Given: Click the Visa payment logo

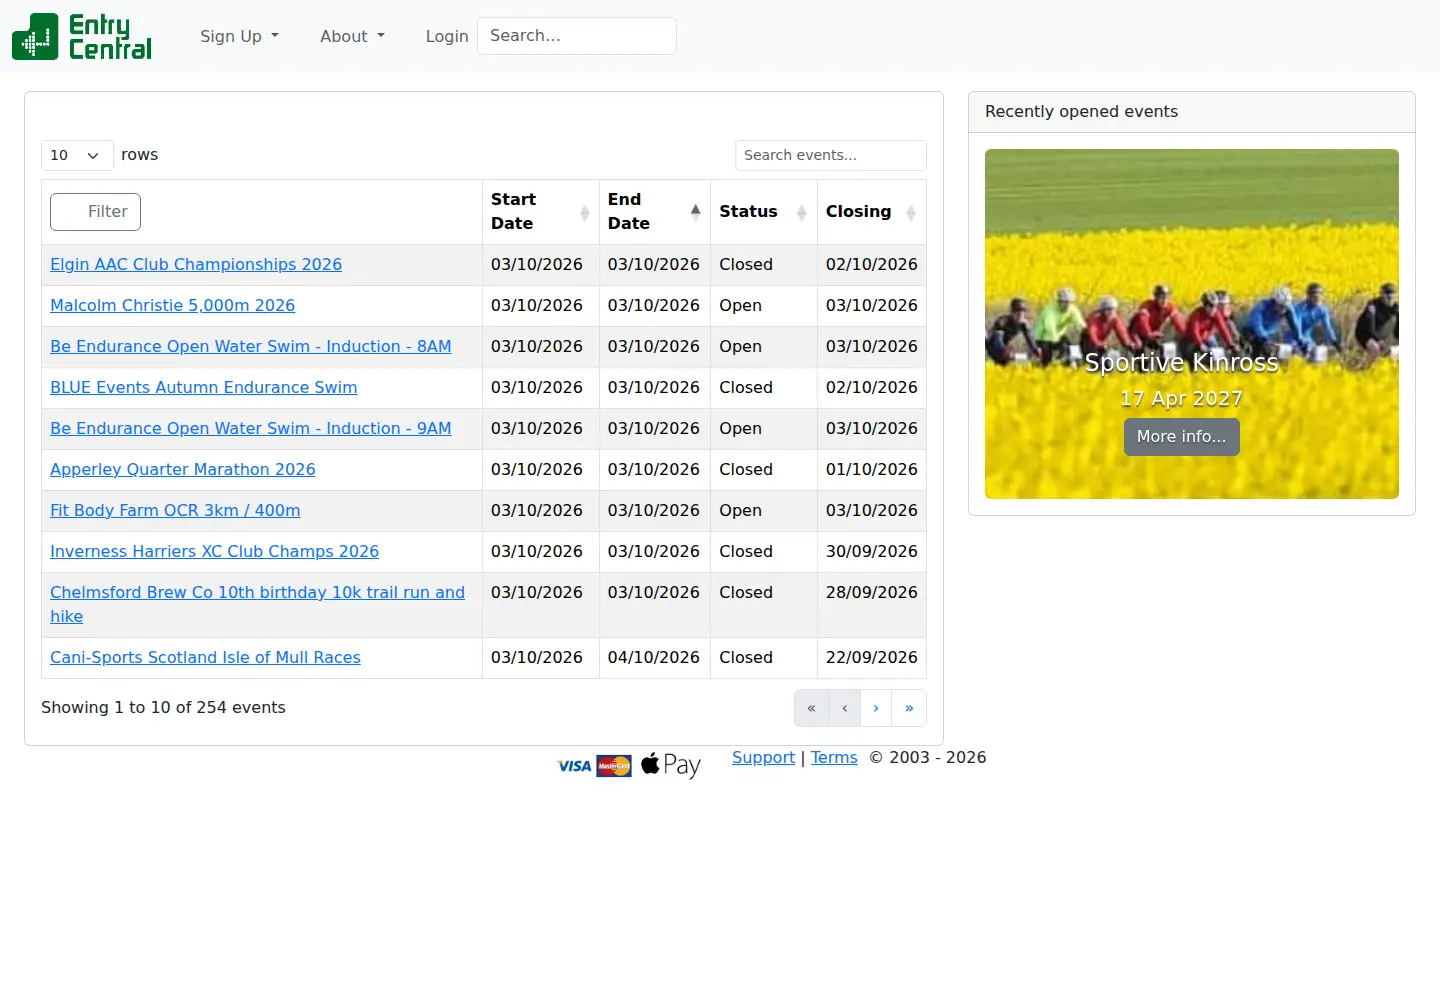Looking at the screenshot, I should pos(574,766).
